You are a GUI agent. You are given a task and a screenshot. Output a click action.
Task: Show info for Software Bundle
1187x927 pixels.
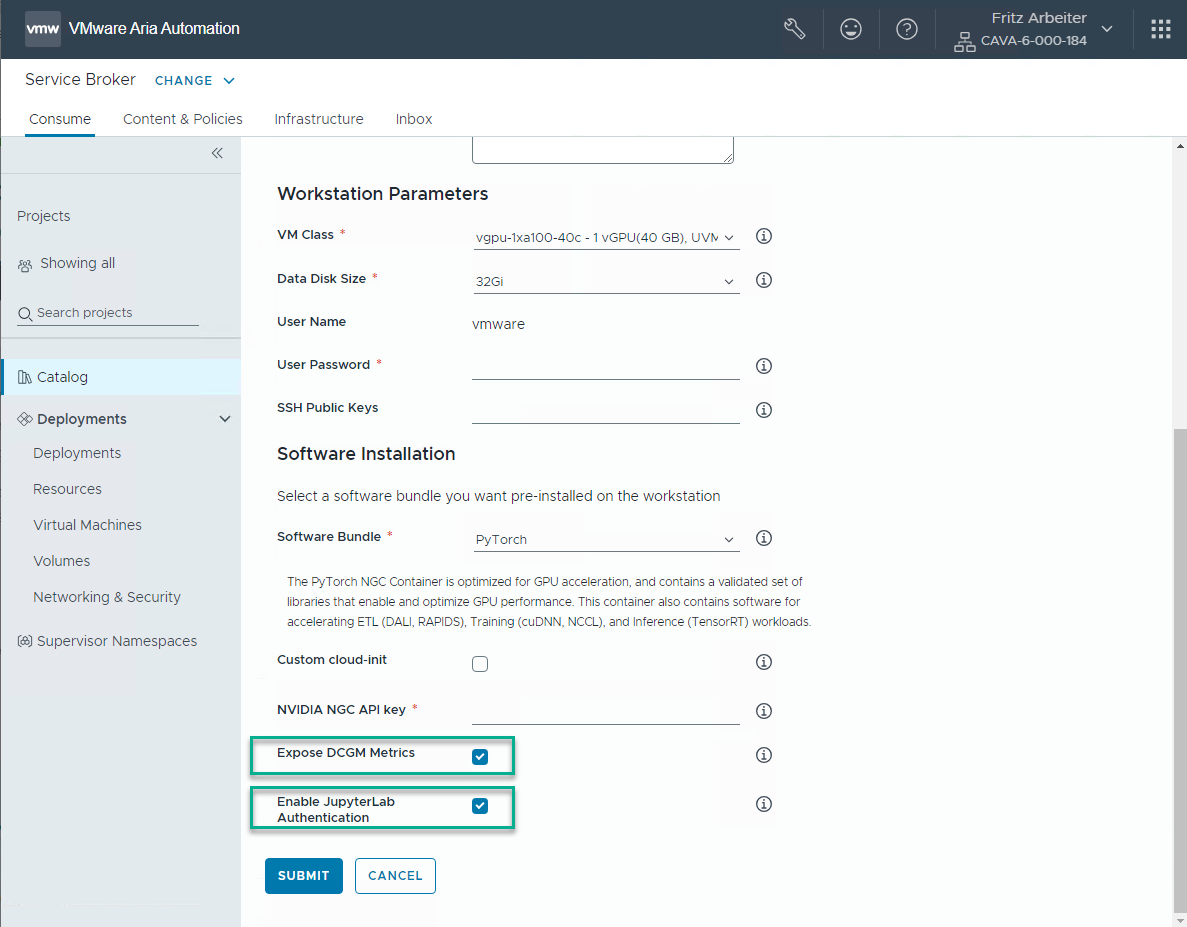(764, 538)
